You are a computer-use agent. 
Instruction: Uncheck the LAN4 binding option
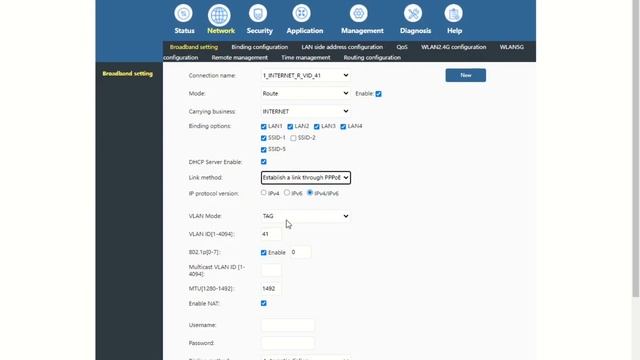343,127
